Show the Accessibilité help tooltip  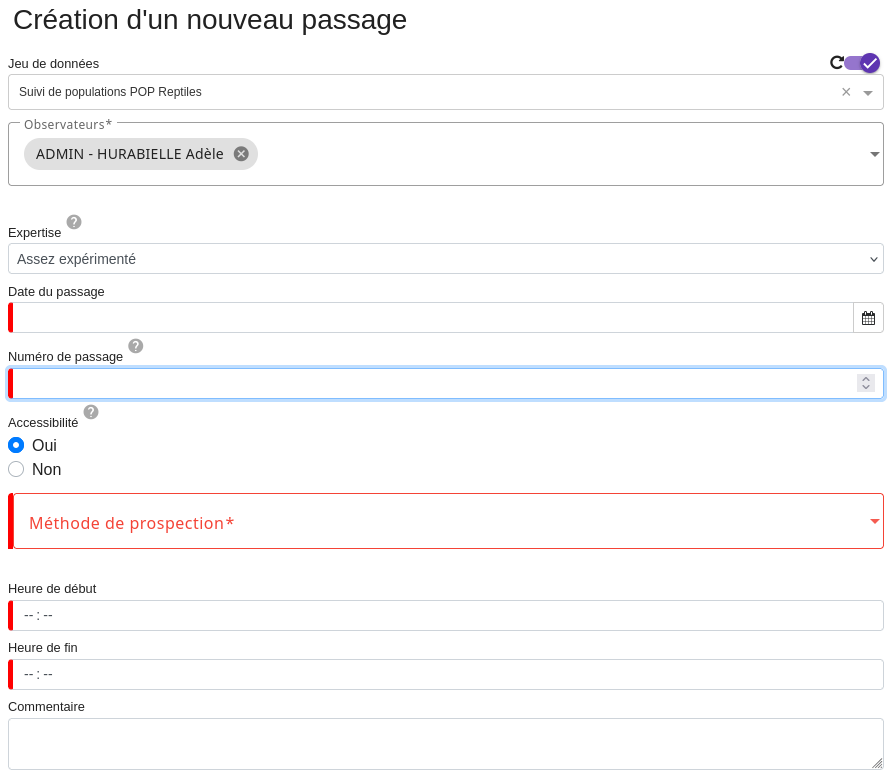[91, 412]
